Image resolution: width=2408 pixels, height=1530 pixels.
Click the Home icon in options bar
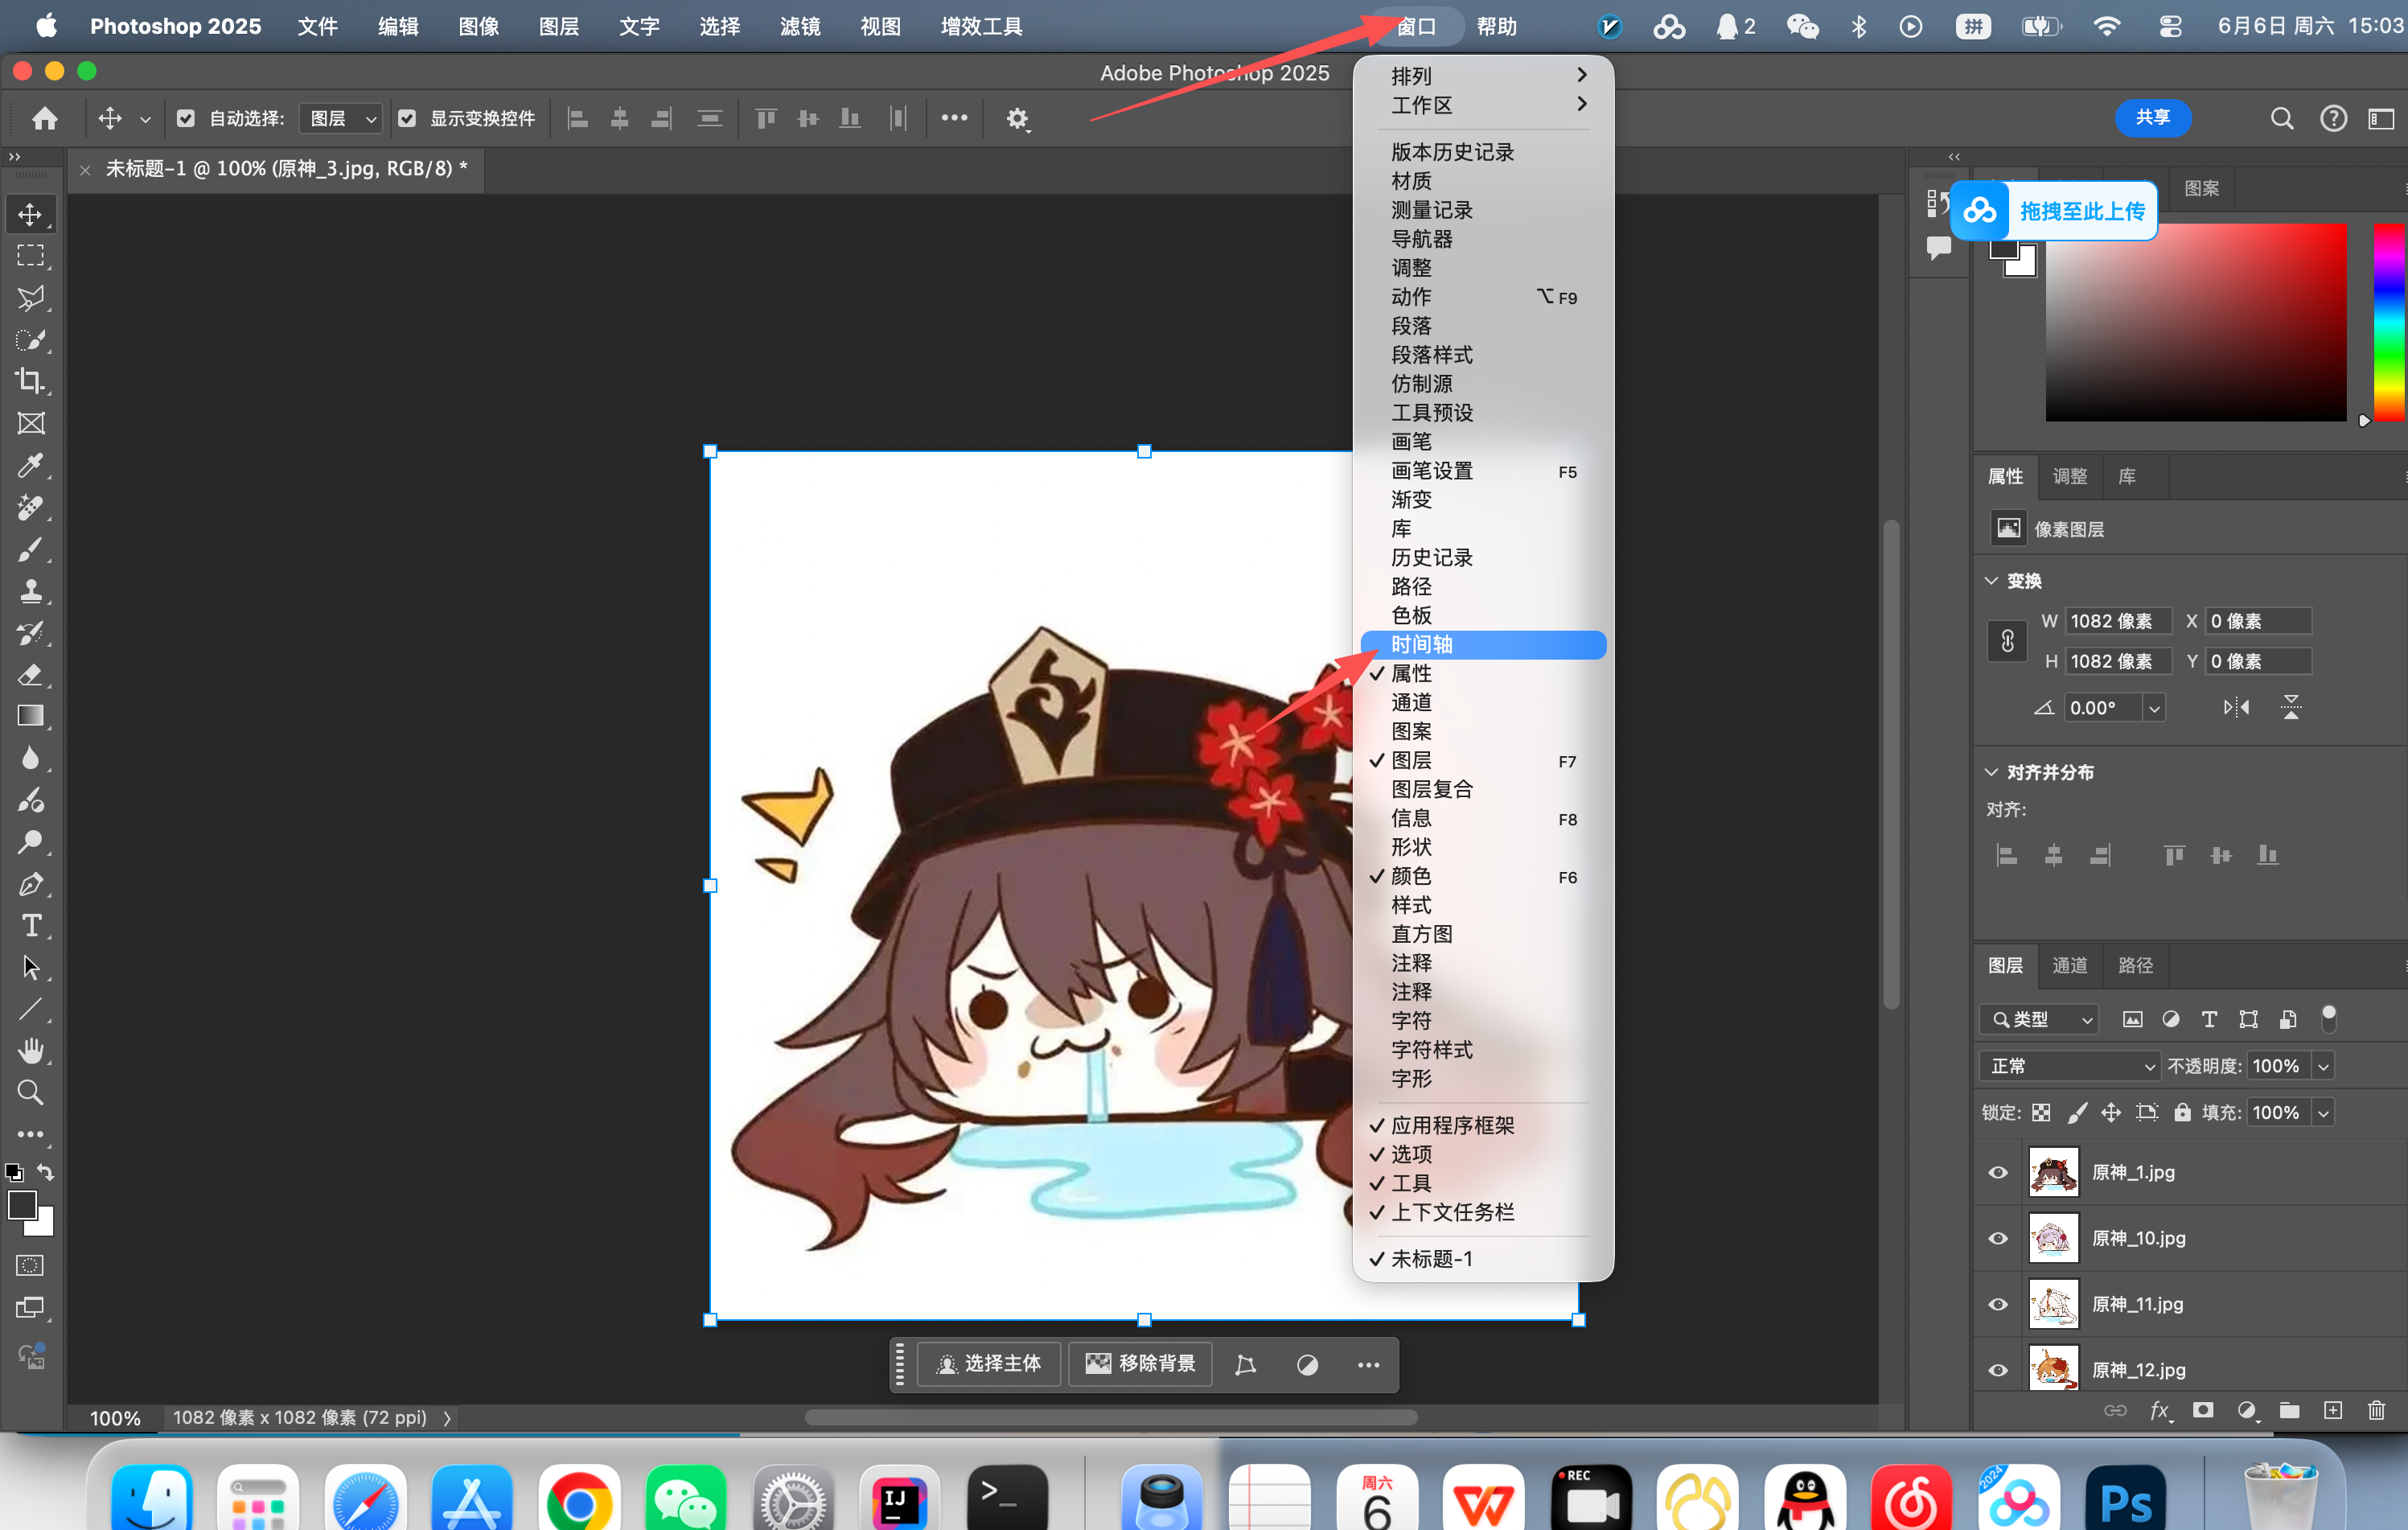pos(44,118)
